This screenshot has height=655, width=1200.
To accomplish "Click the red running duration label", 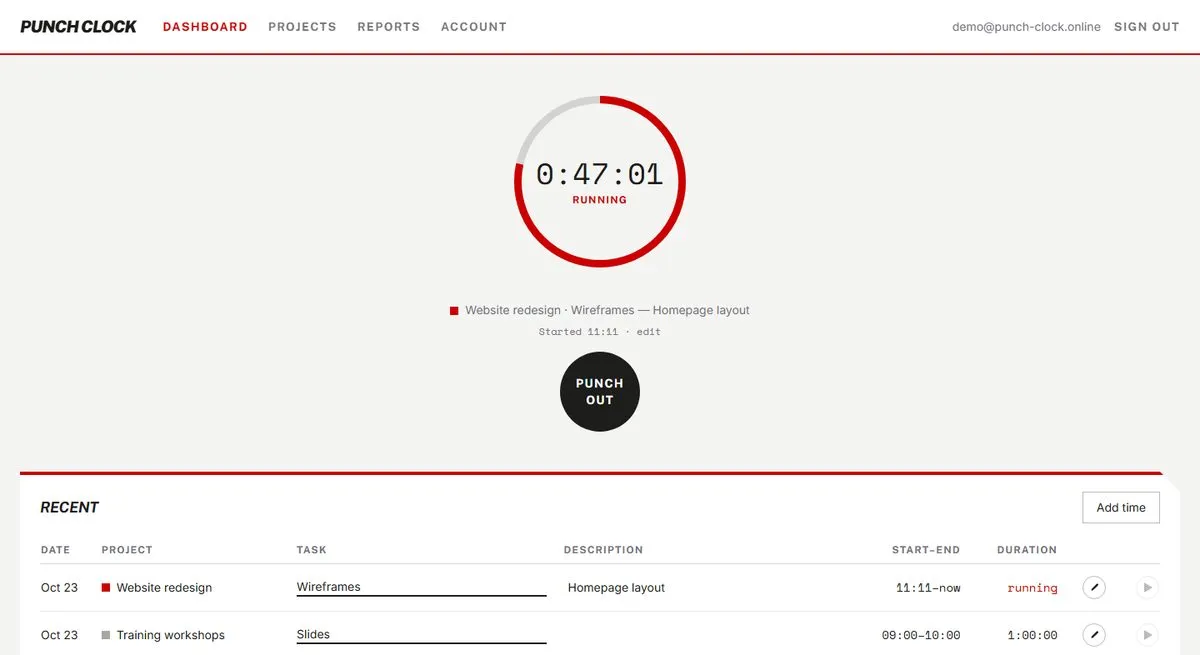I will pyautogui.click(x=1032, y=588).
